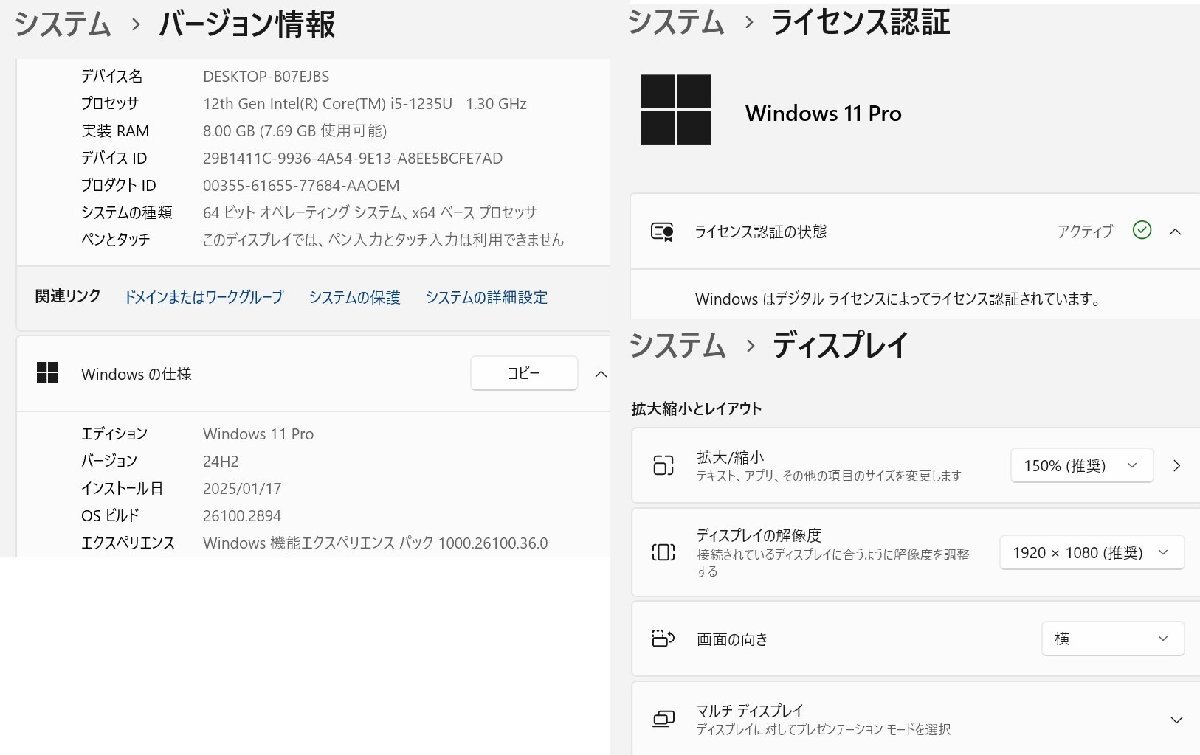Open システムの詳細設定 link
Viewport: 1200px width, 755px height.
tap(486, 297)
